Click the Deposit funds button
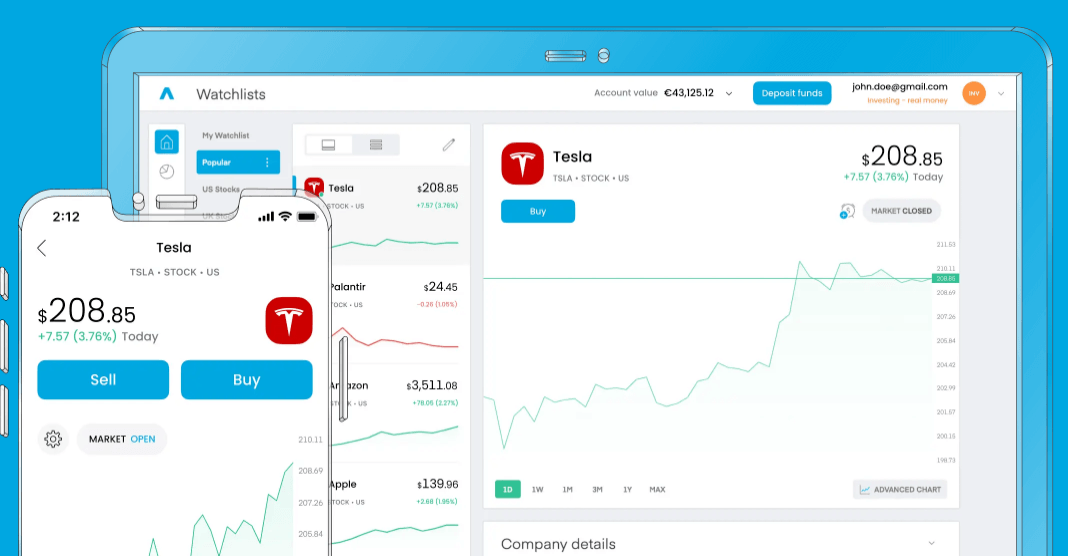1068x556 pixels. click(x=791, y=93)
